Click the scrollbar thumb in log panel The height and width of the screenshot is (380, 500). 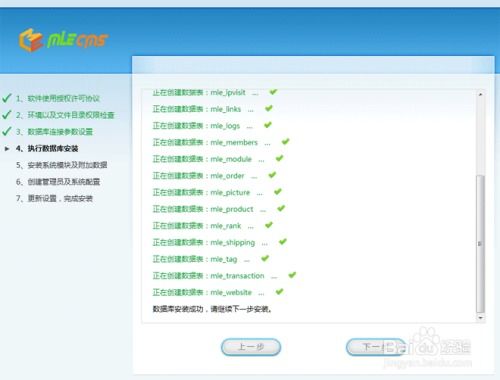coord(480,243)
